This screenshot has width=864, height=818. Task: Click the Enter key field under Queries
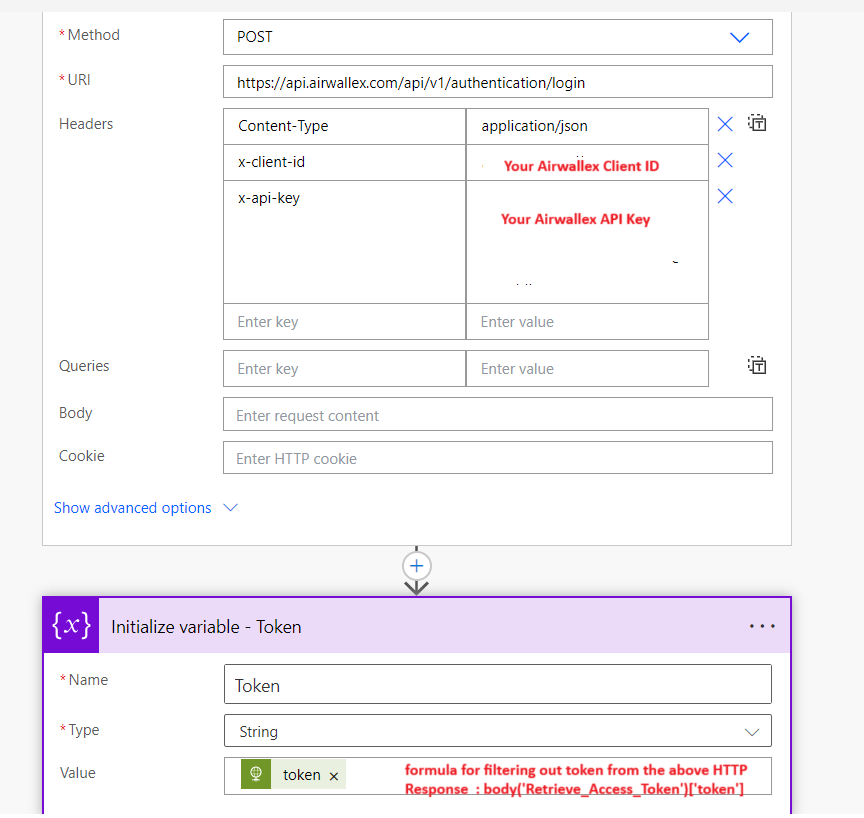pos(344,368)
